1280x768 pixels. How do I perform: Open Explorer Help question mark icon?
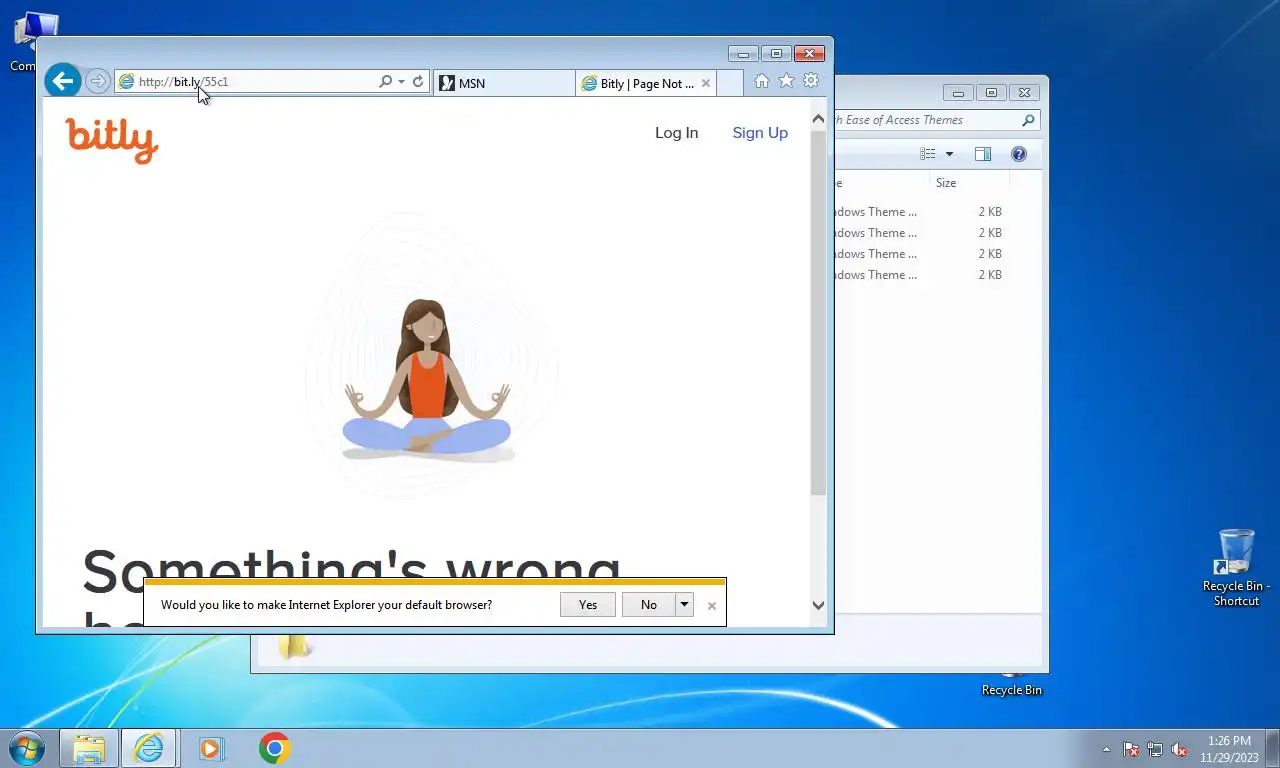click(x=1019, y=154)
